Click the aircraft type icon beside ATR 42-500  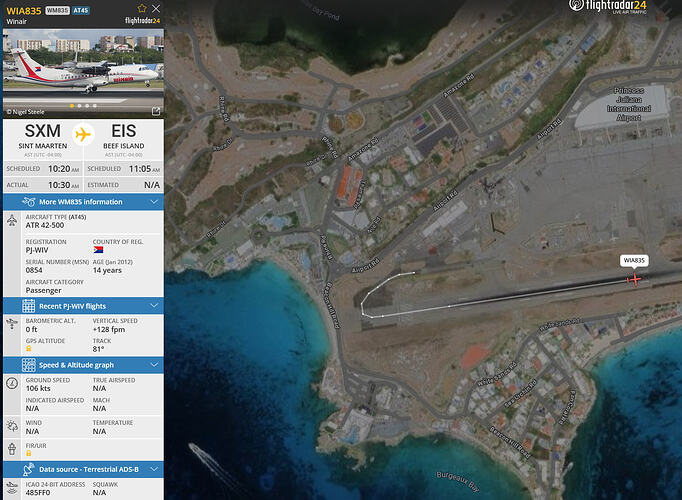(x=12, y=221)
